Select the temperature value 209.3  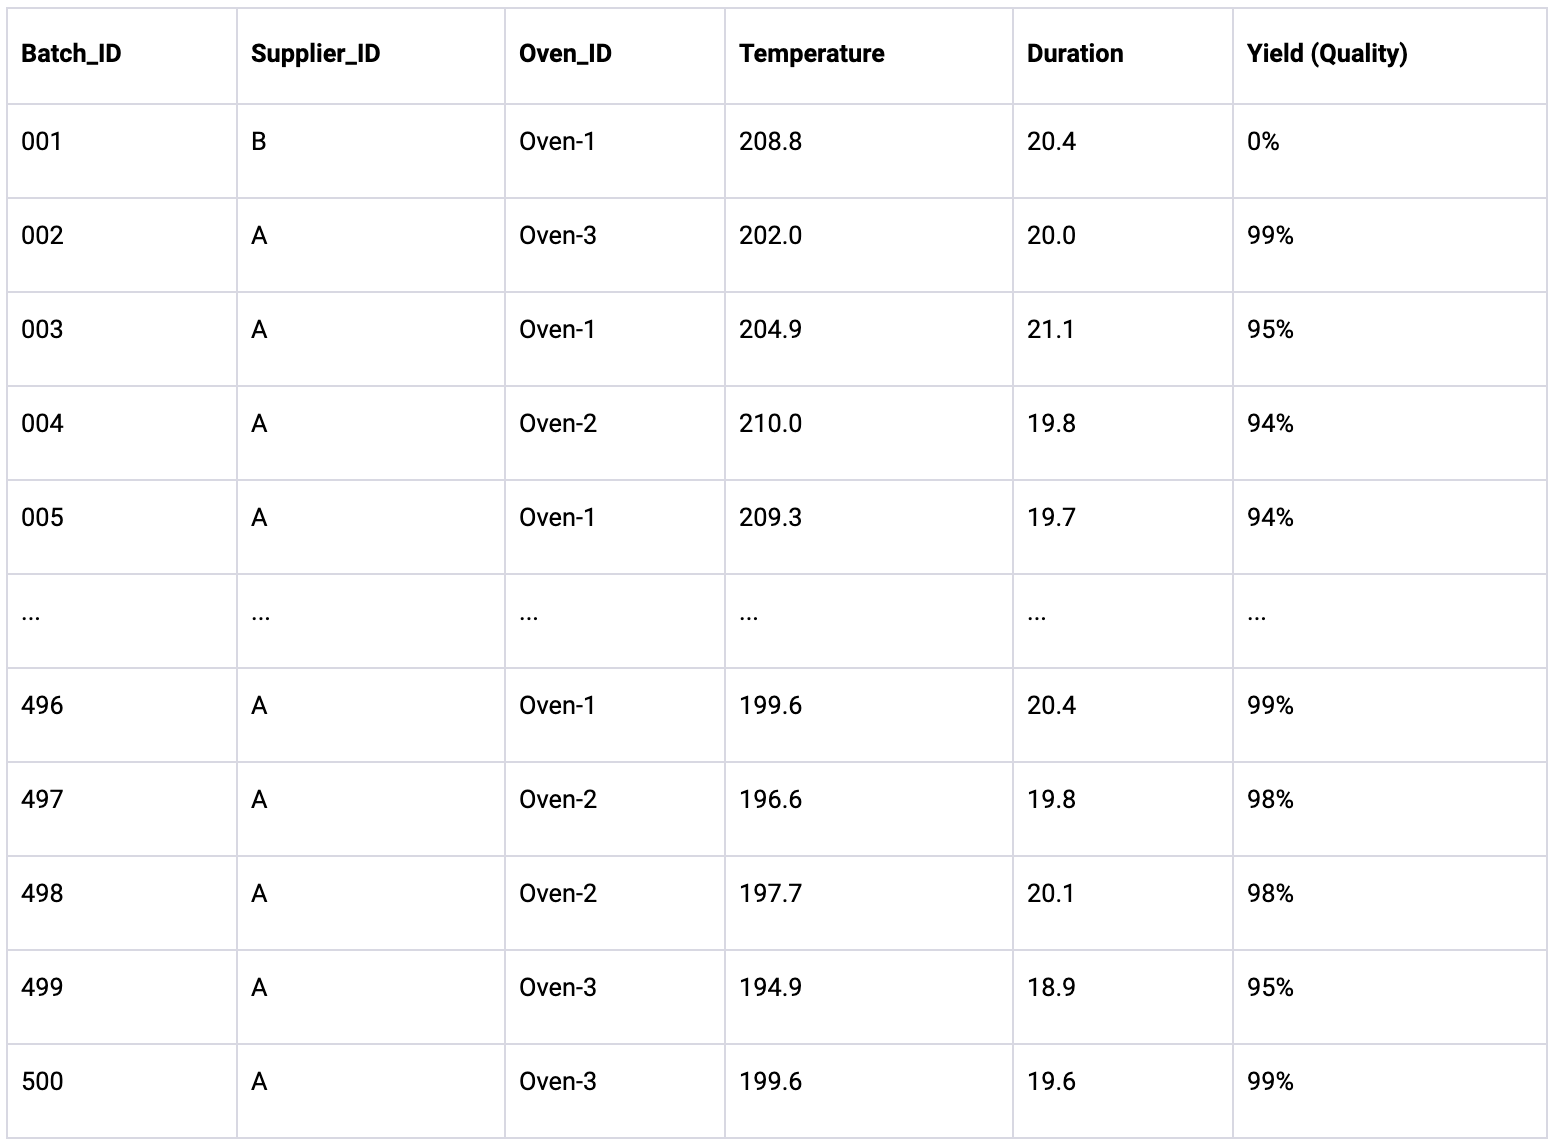pos(770,518)
